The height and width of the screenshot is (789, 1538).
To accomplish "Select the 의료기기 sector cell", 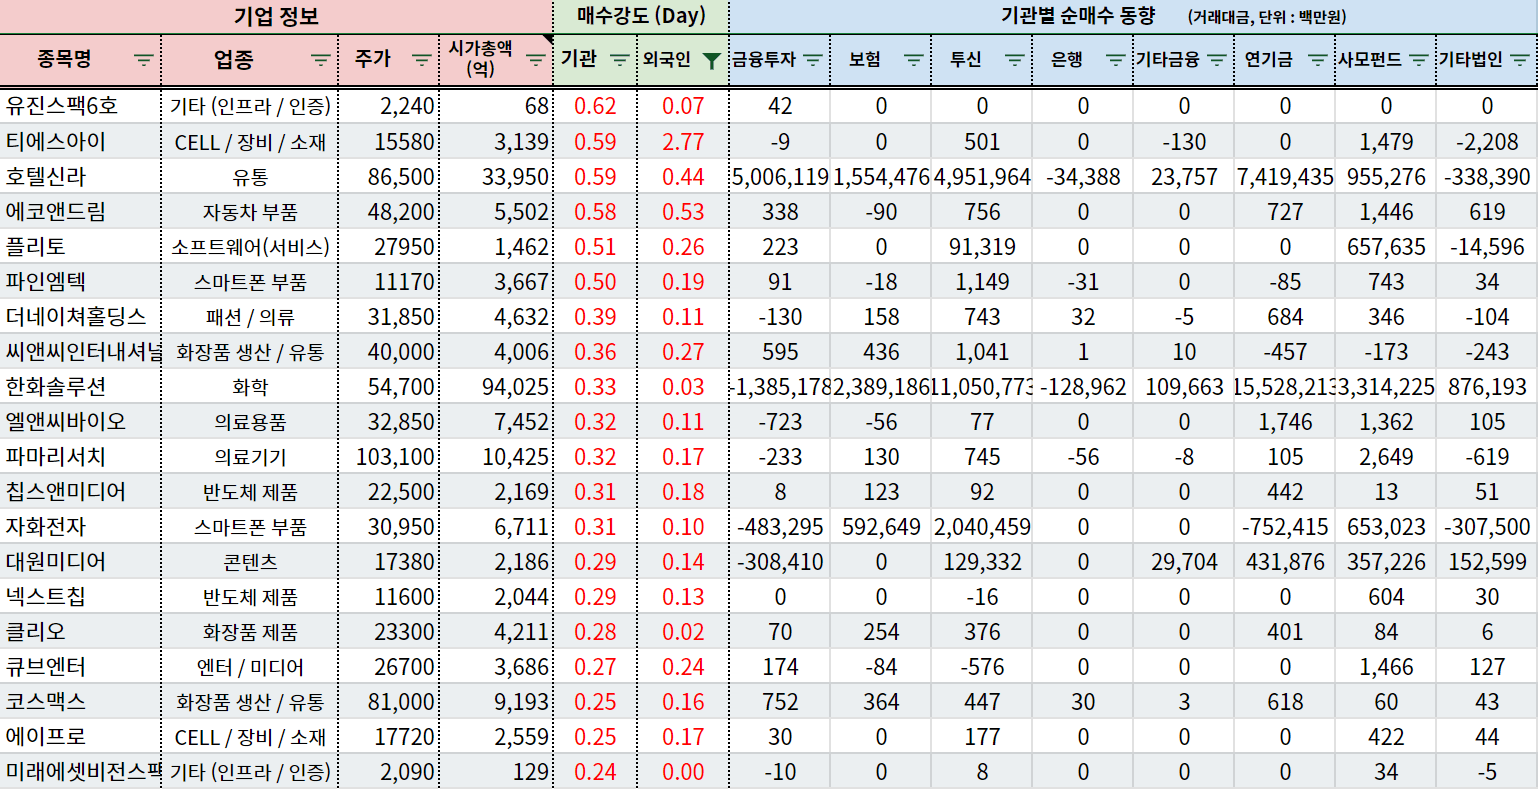I will [x=250, y=456].
